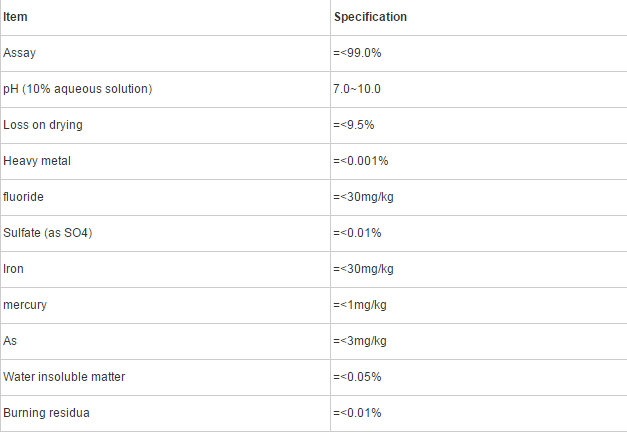Click the =<1mg/kg mercury value
This screenshot has height=432, width=627.
(x=360, y=305)
